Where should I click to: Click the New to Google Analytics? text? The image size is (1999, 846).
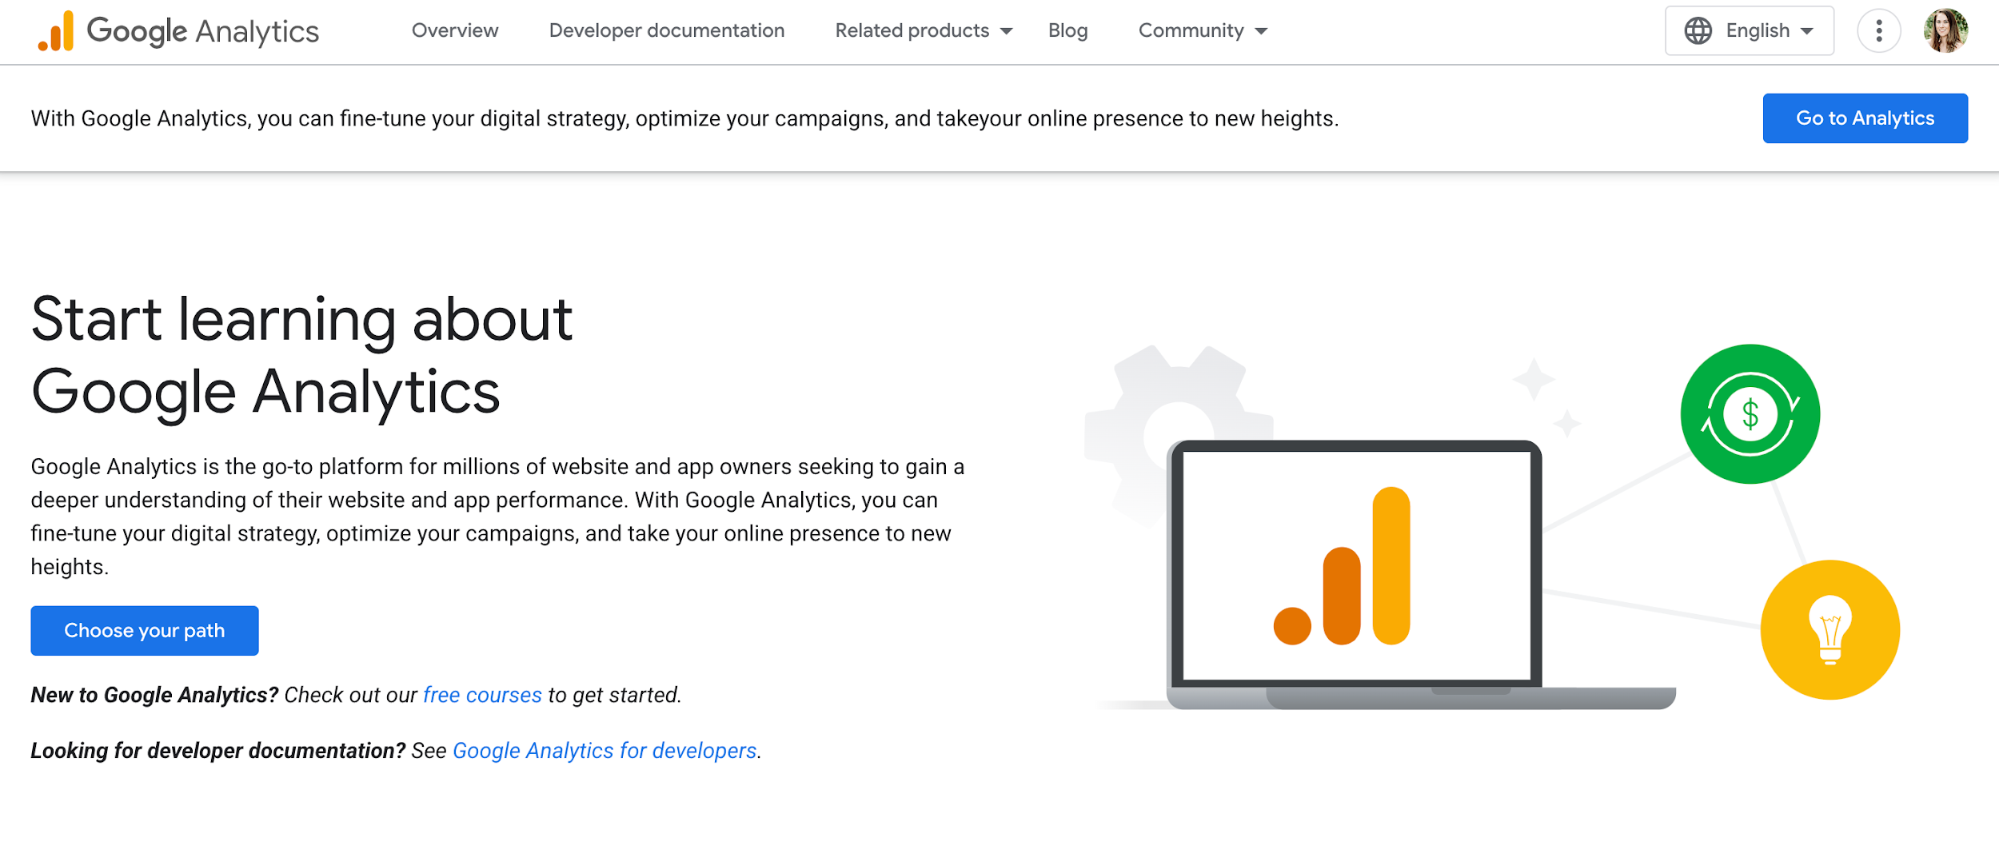click(155, 695)
